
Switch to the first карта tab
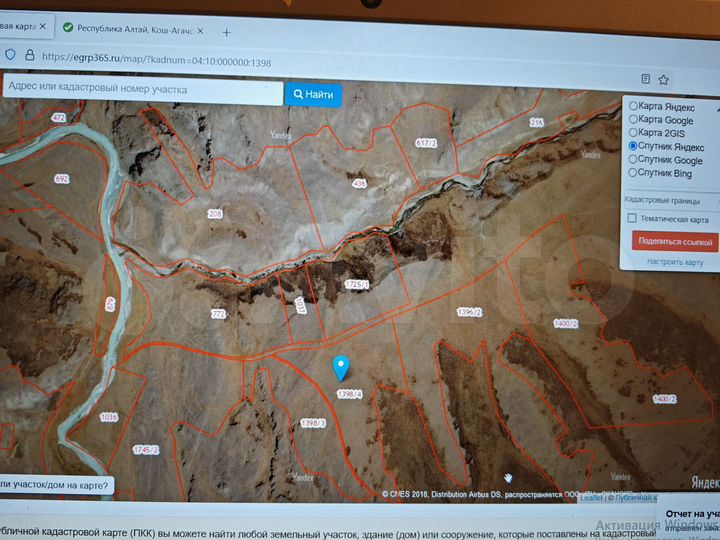[18, 27]
